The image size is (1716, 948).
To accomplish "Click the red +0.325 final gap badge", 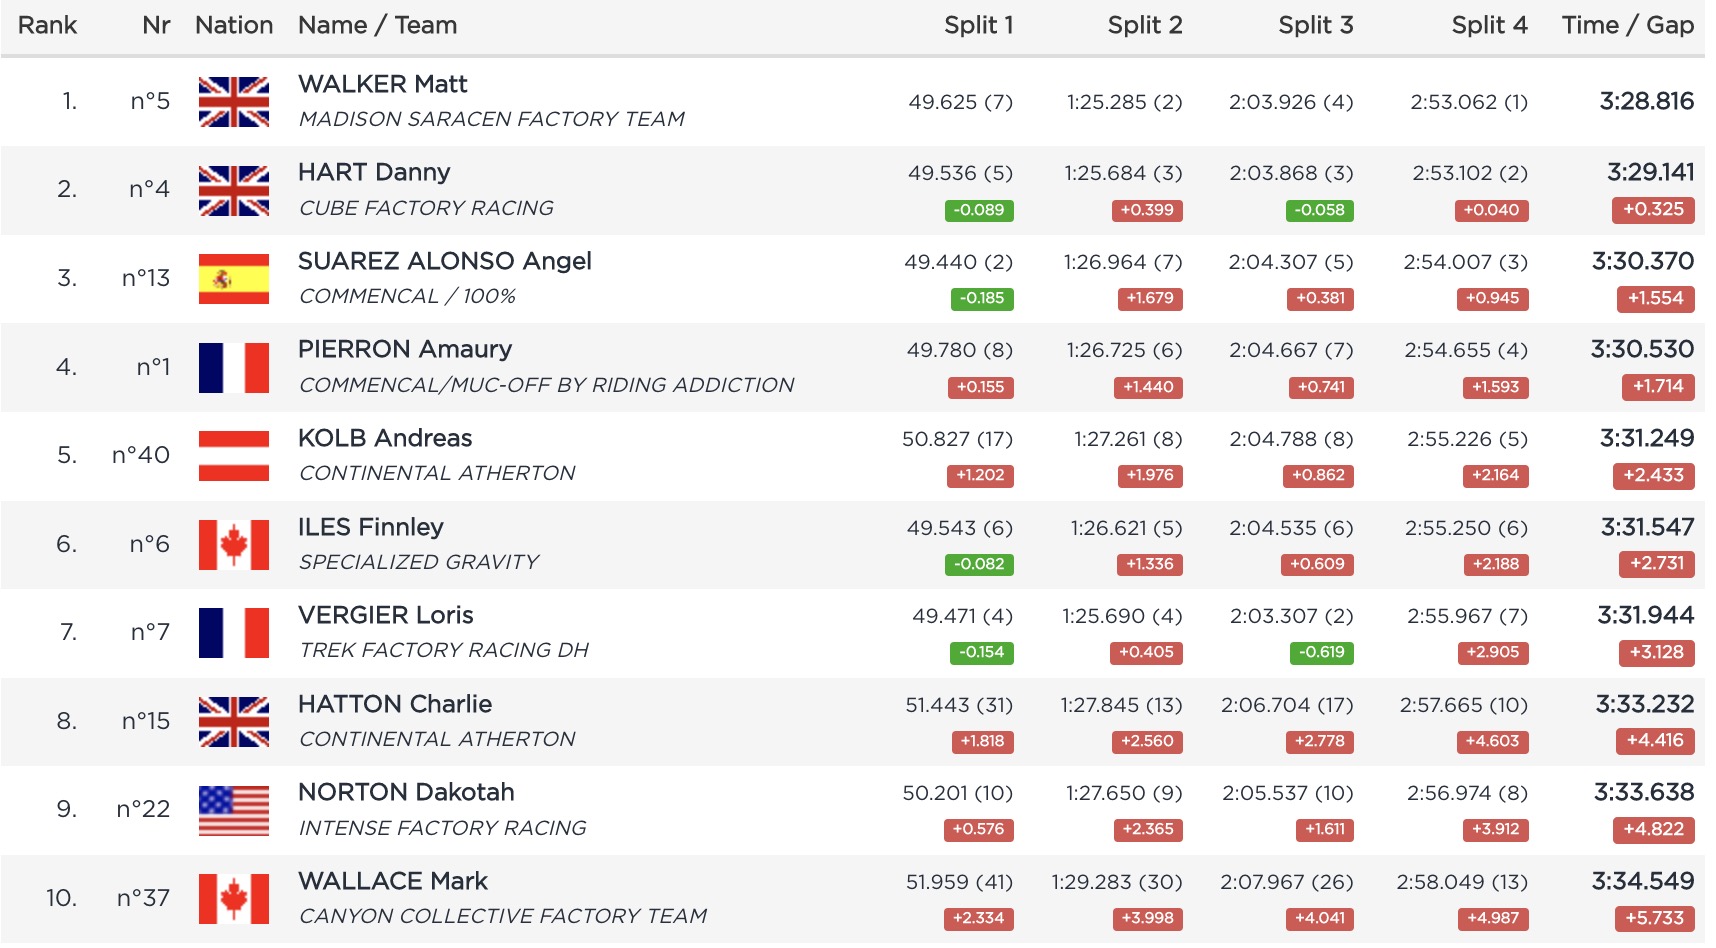I will (1652, 210).
